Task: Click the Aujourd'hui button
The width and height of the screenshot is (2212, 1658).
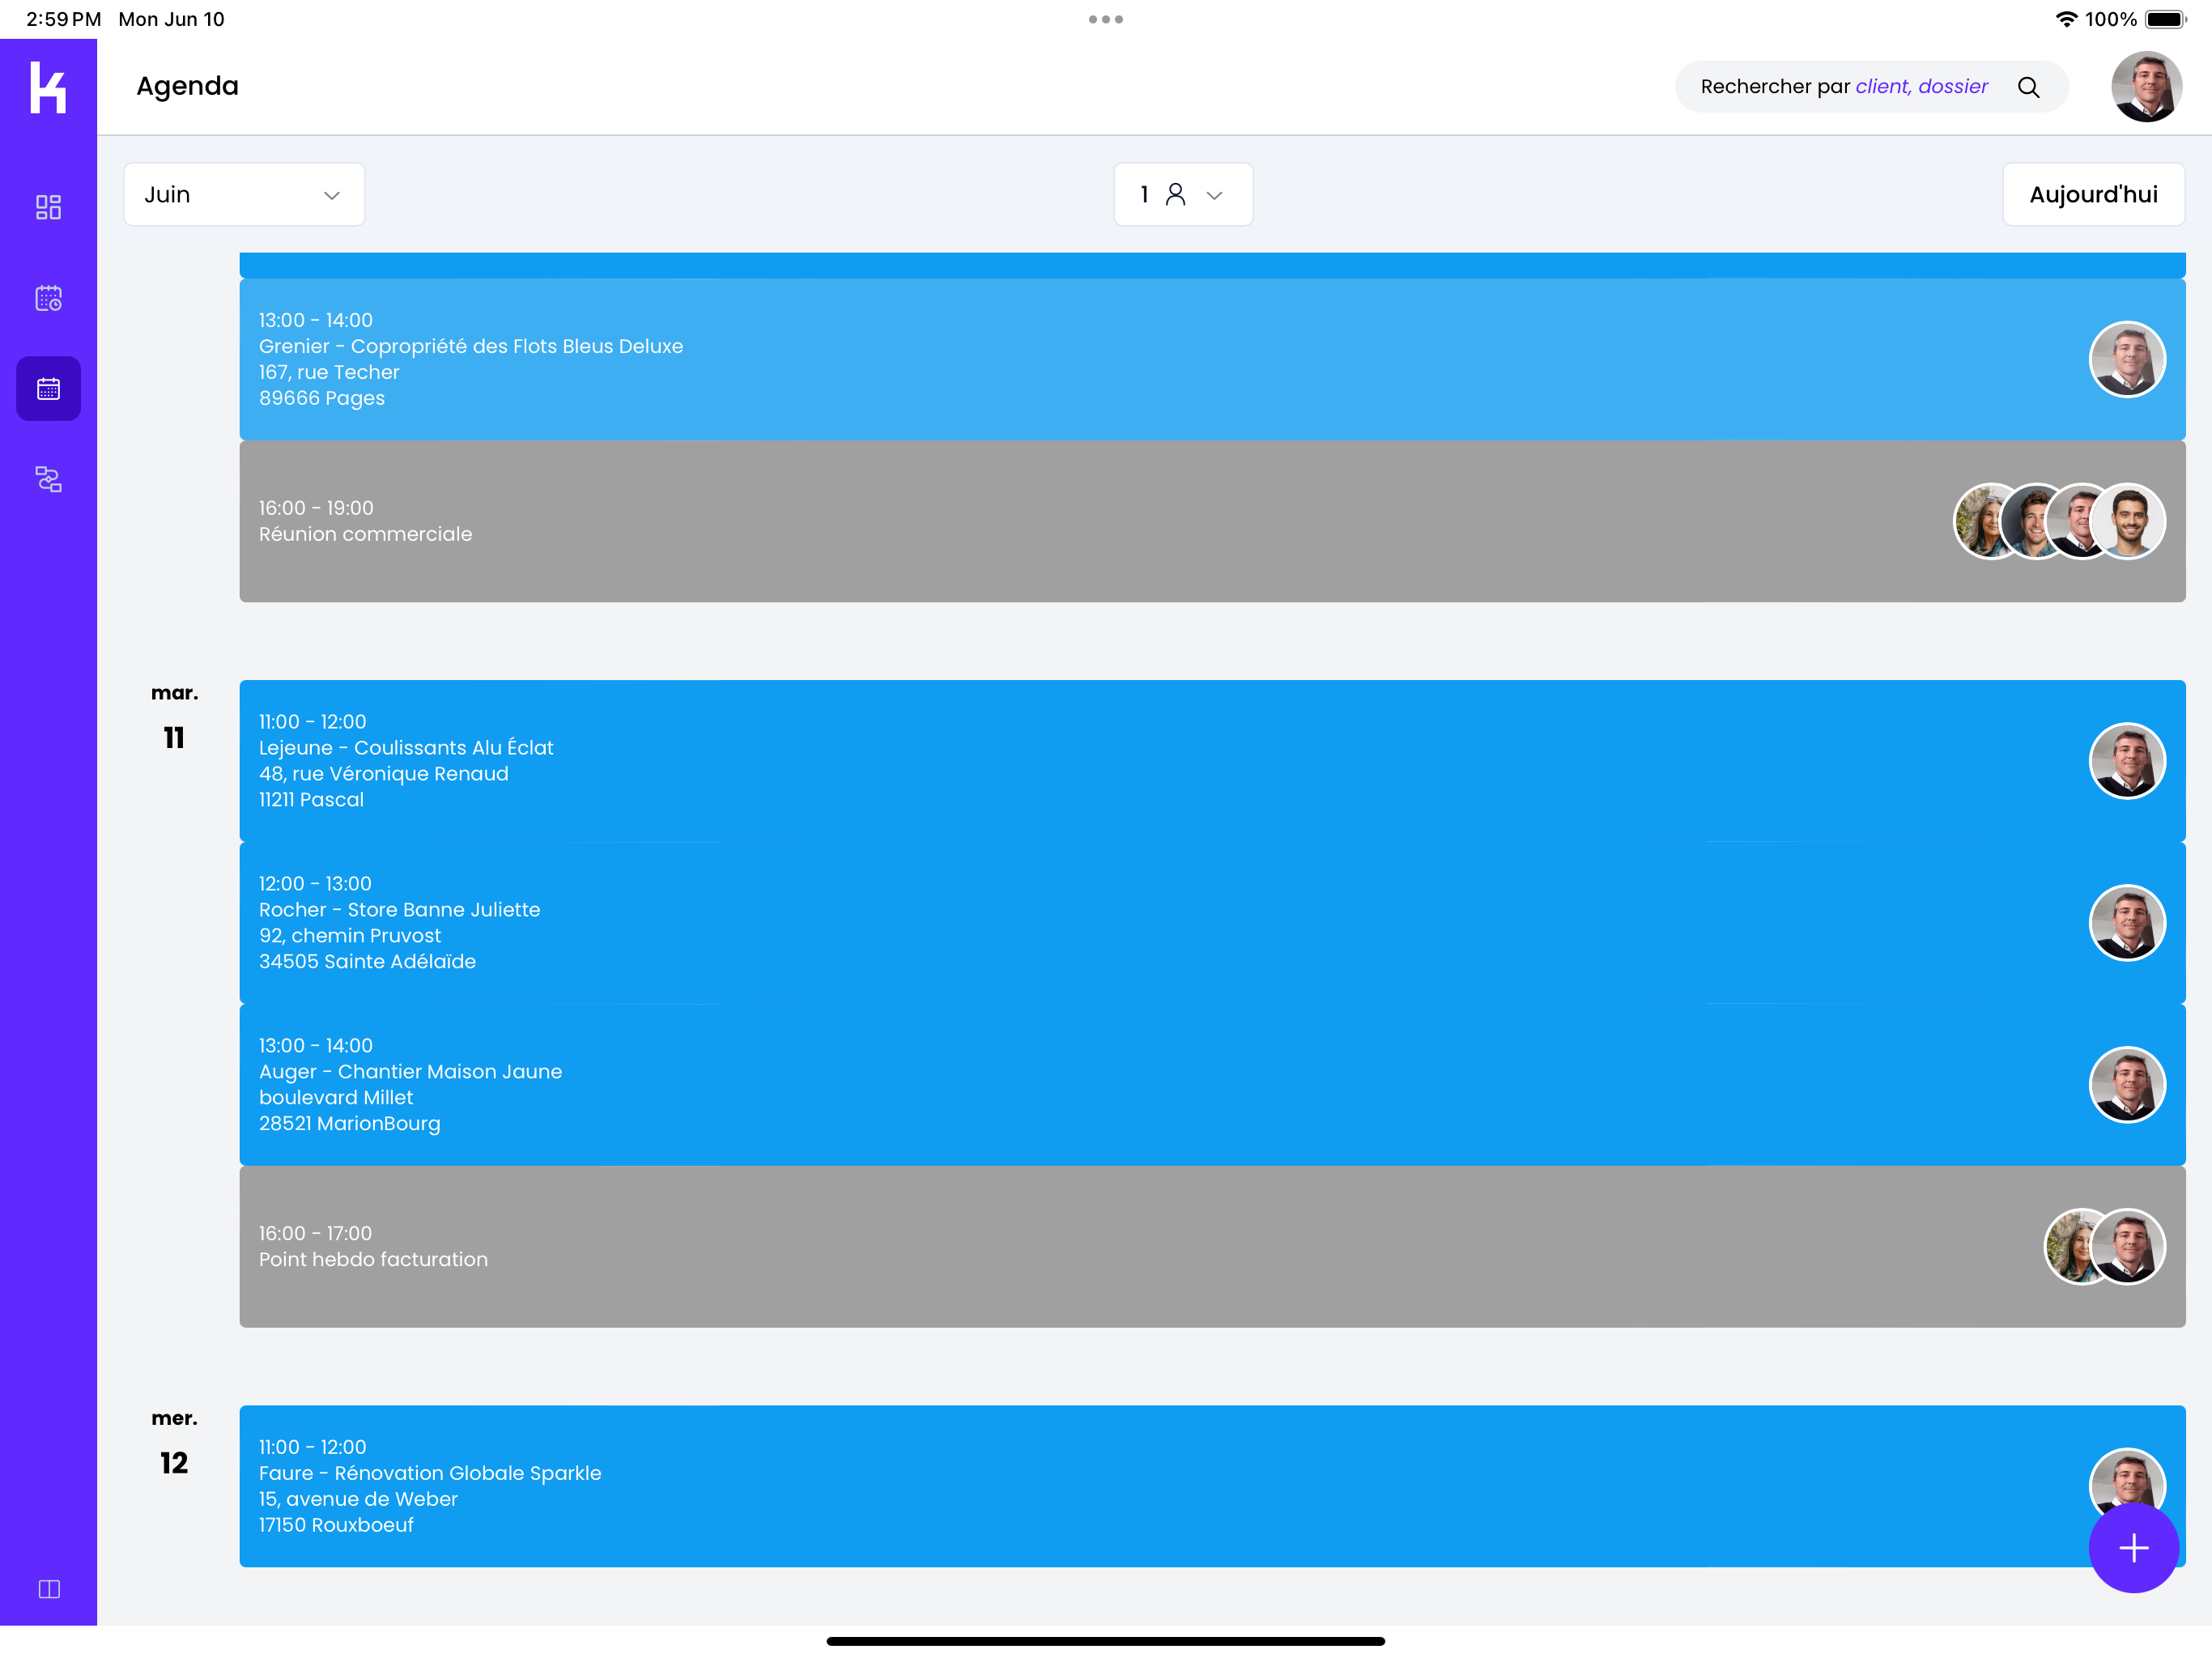Action: coord(2093,194)
